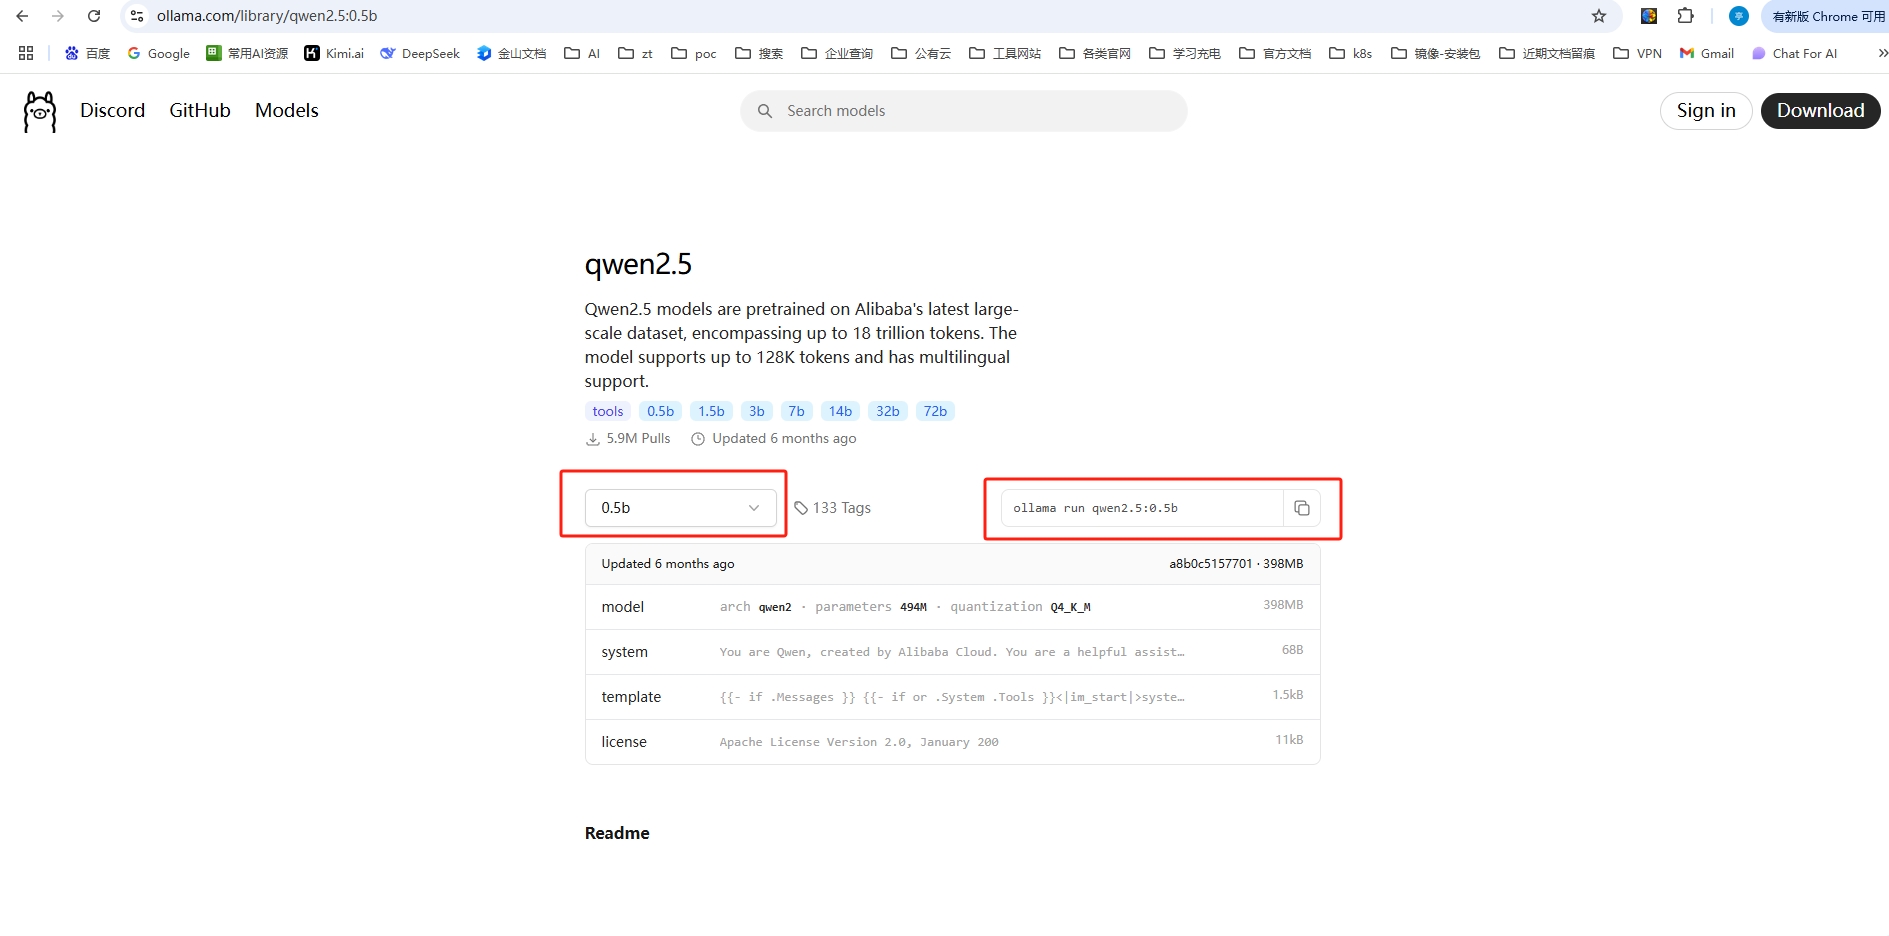Open the Google bookmark
The width and height of the screenshot is (1889, 936).
tap(158, 53)
